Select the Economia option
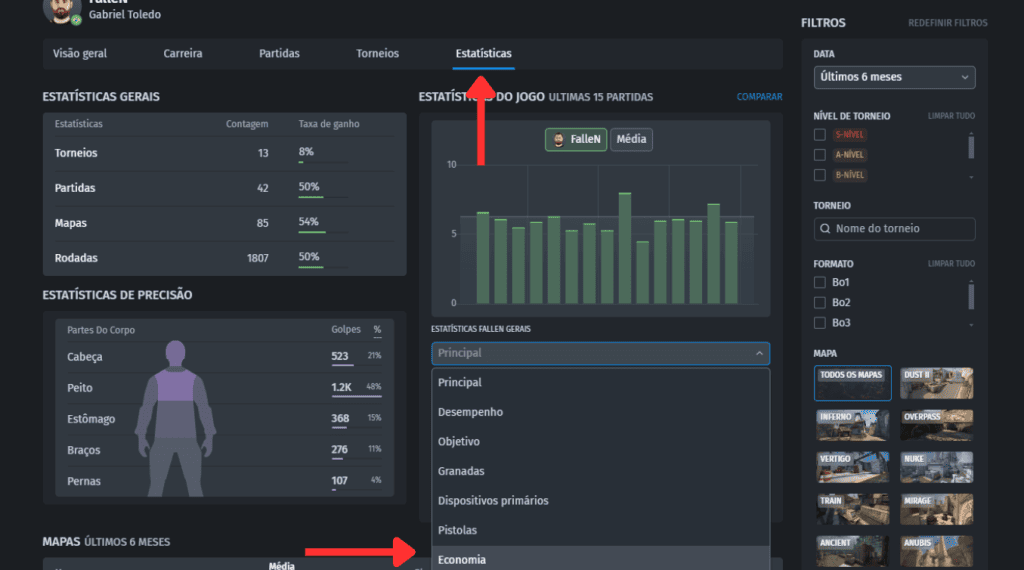This screenshot has height=570, width=1024. coord(600,559)
